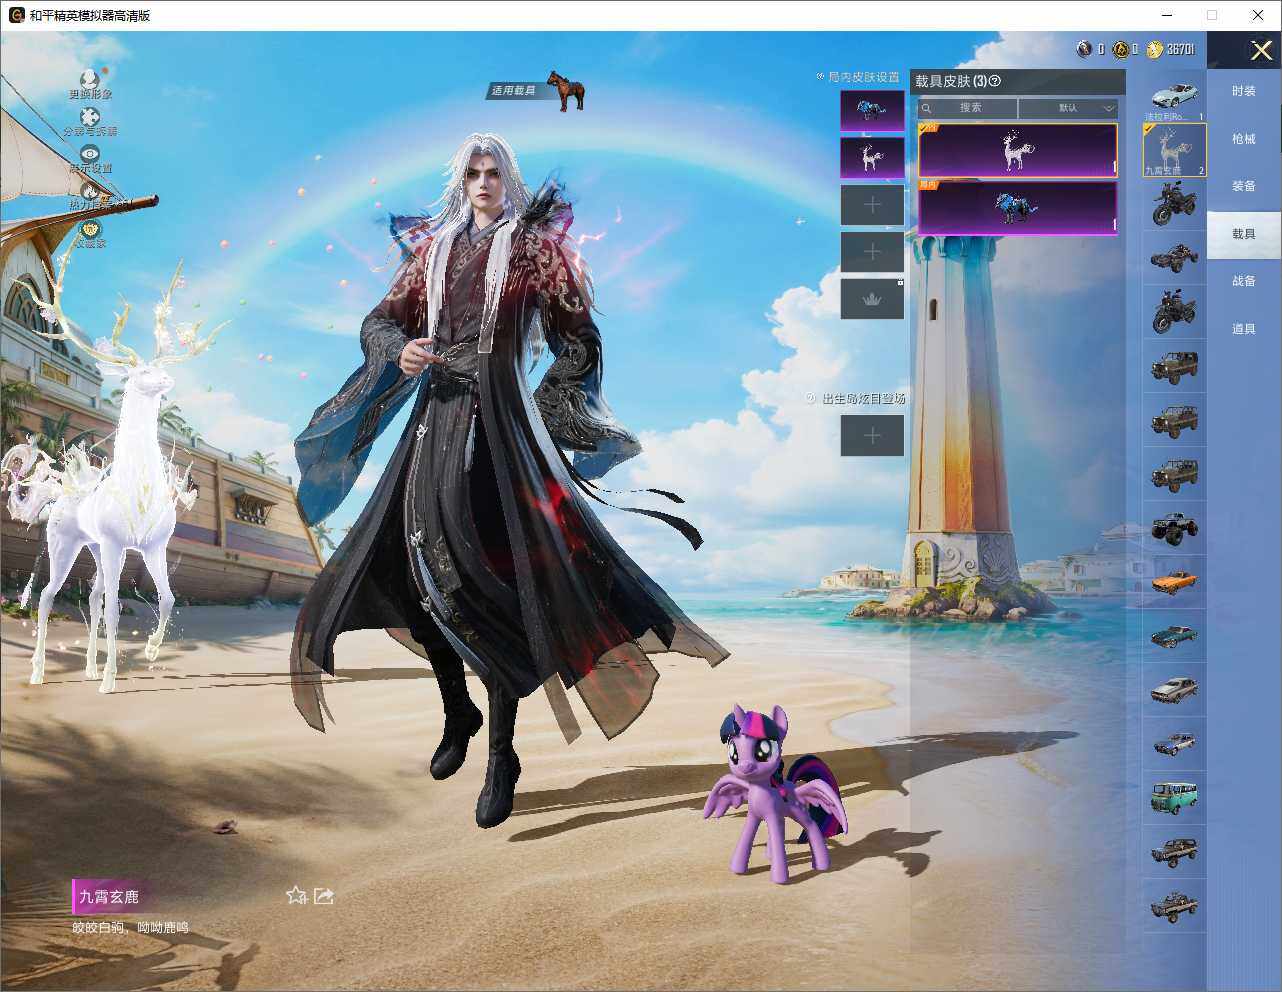Click the locked crown skin slot

(872, 299)
